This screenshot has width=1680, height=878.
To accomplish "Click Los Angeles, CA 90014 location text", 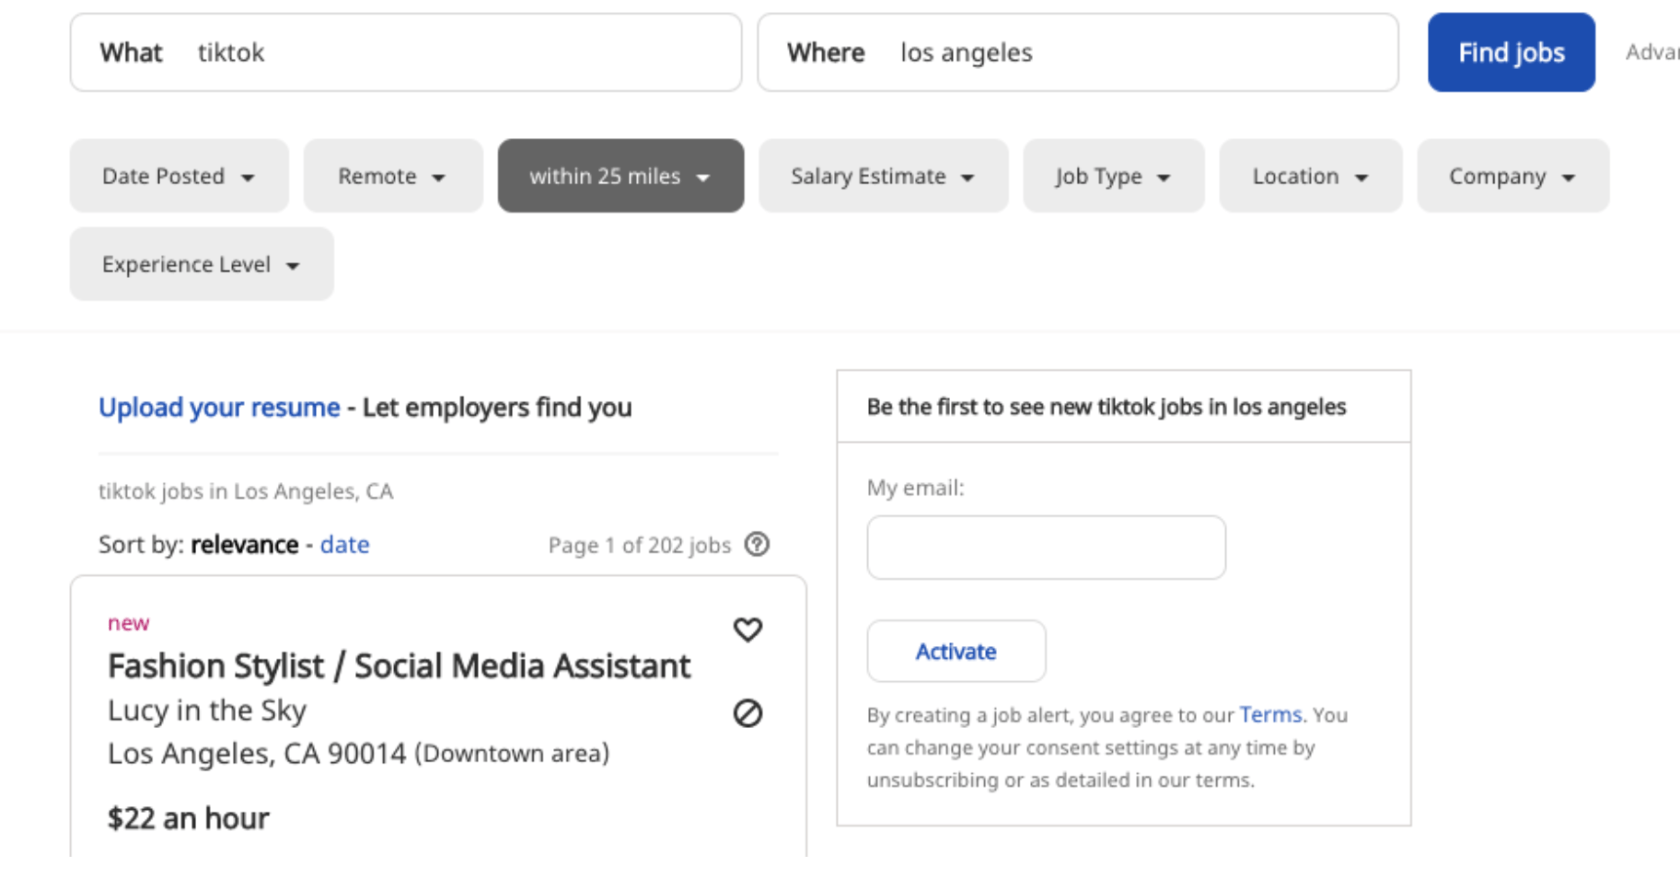I will (x=257, y=753).
